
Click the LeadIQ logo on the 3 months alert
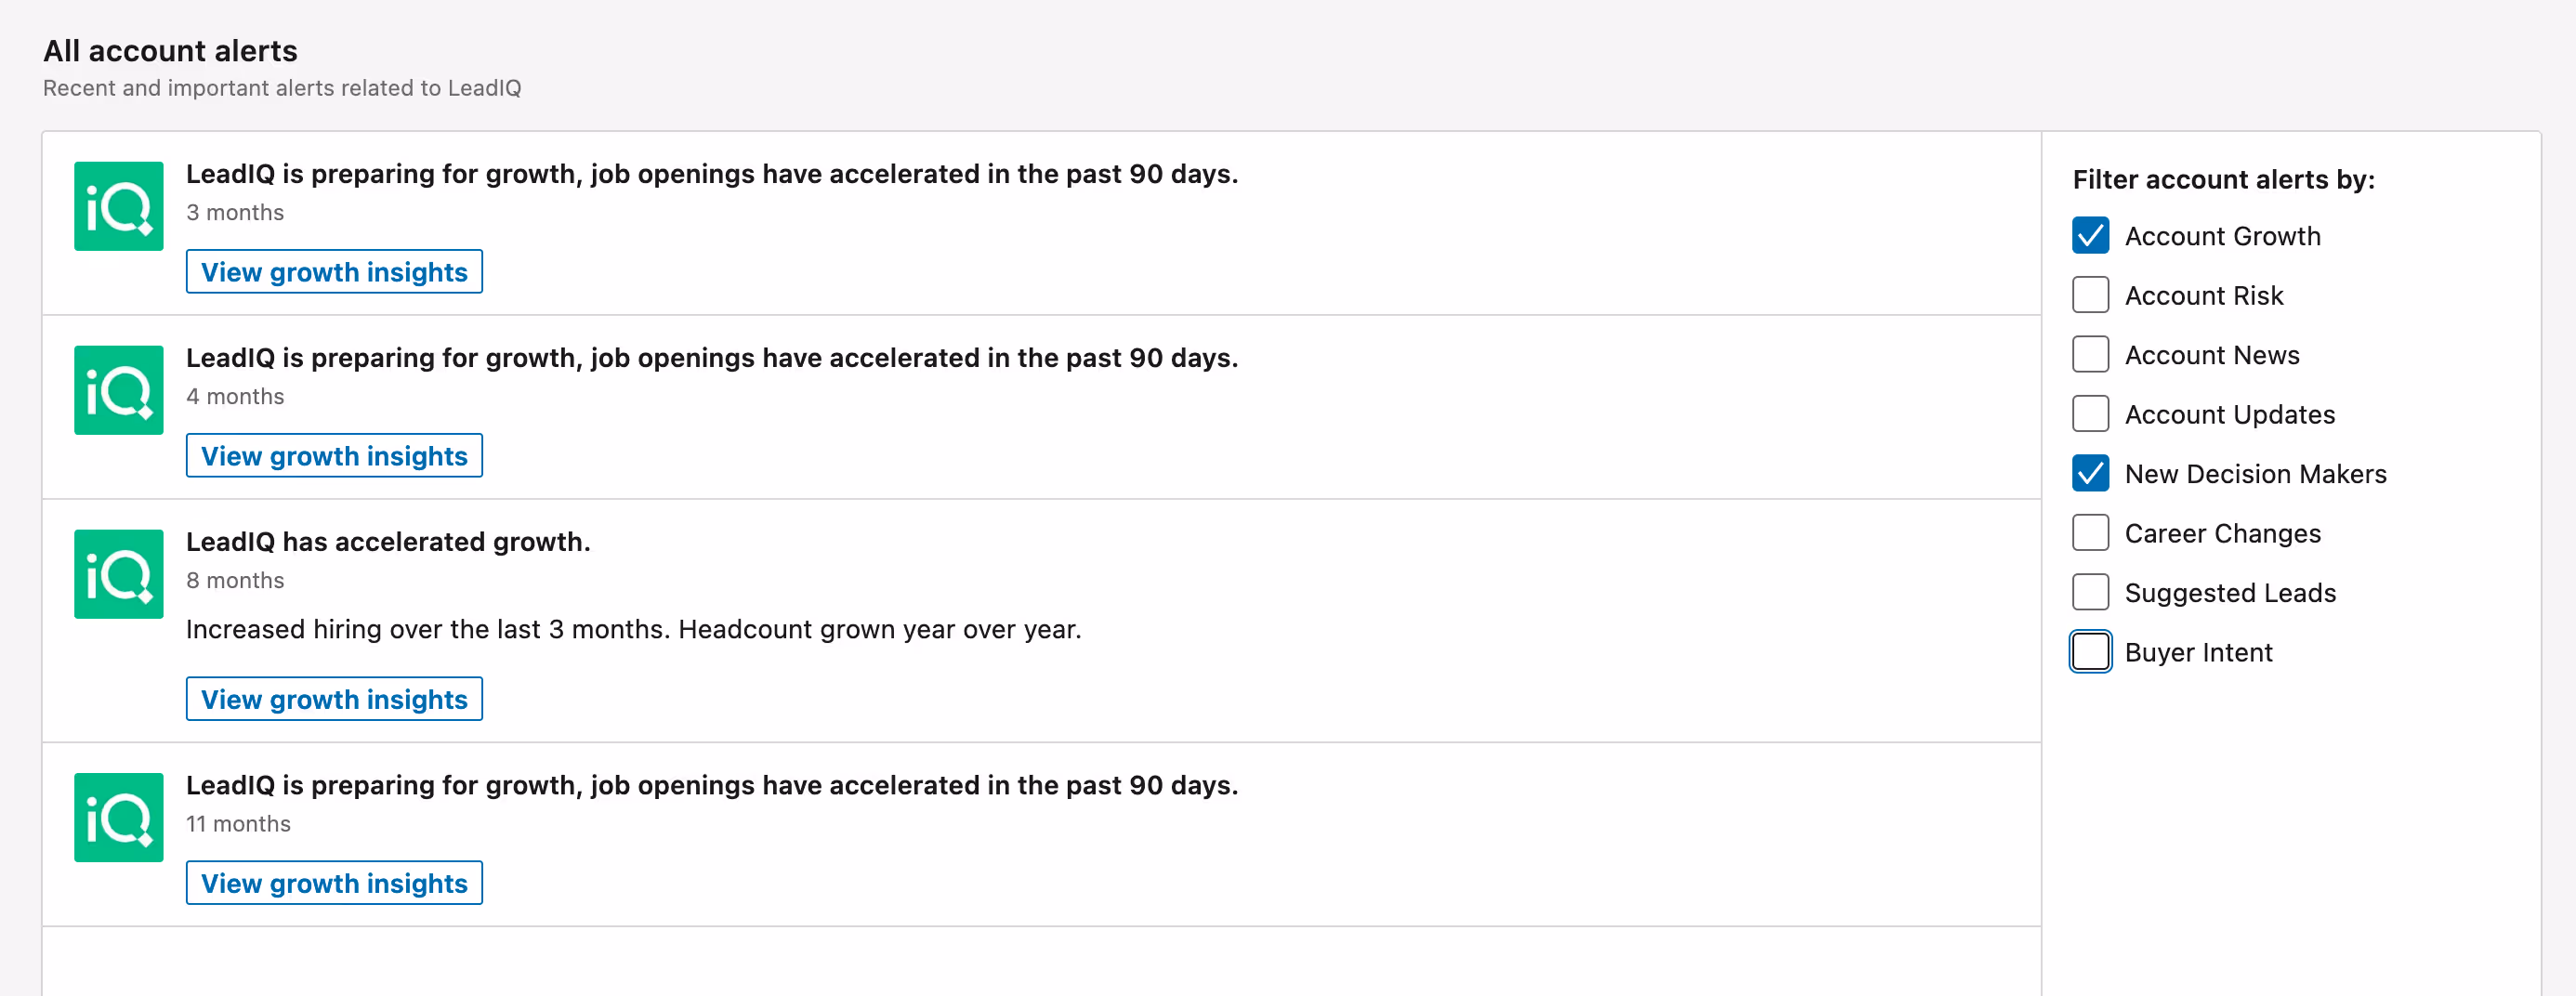coord(118,206)
